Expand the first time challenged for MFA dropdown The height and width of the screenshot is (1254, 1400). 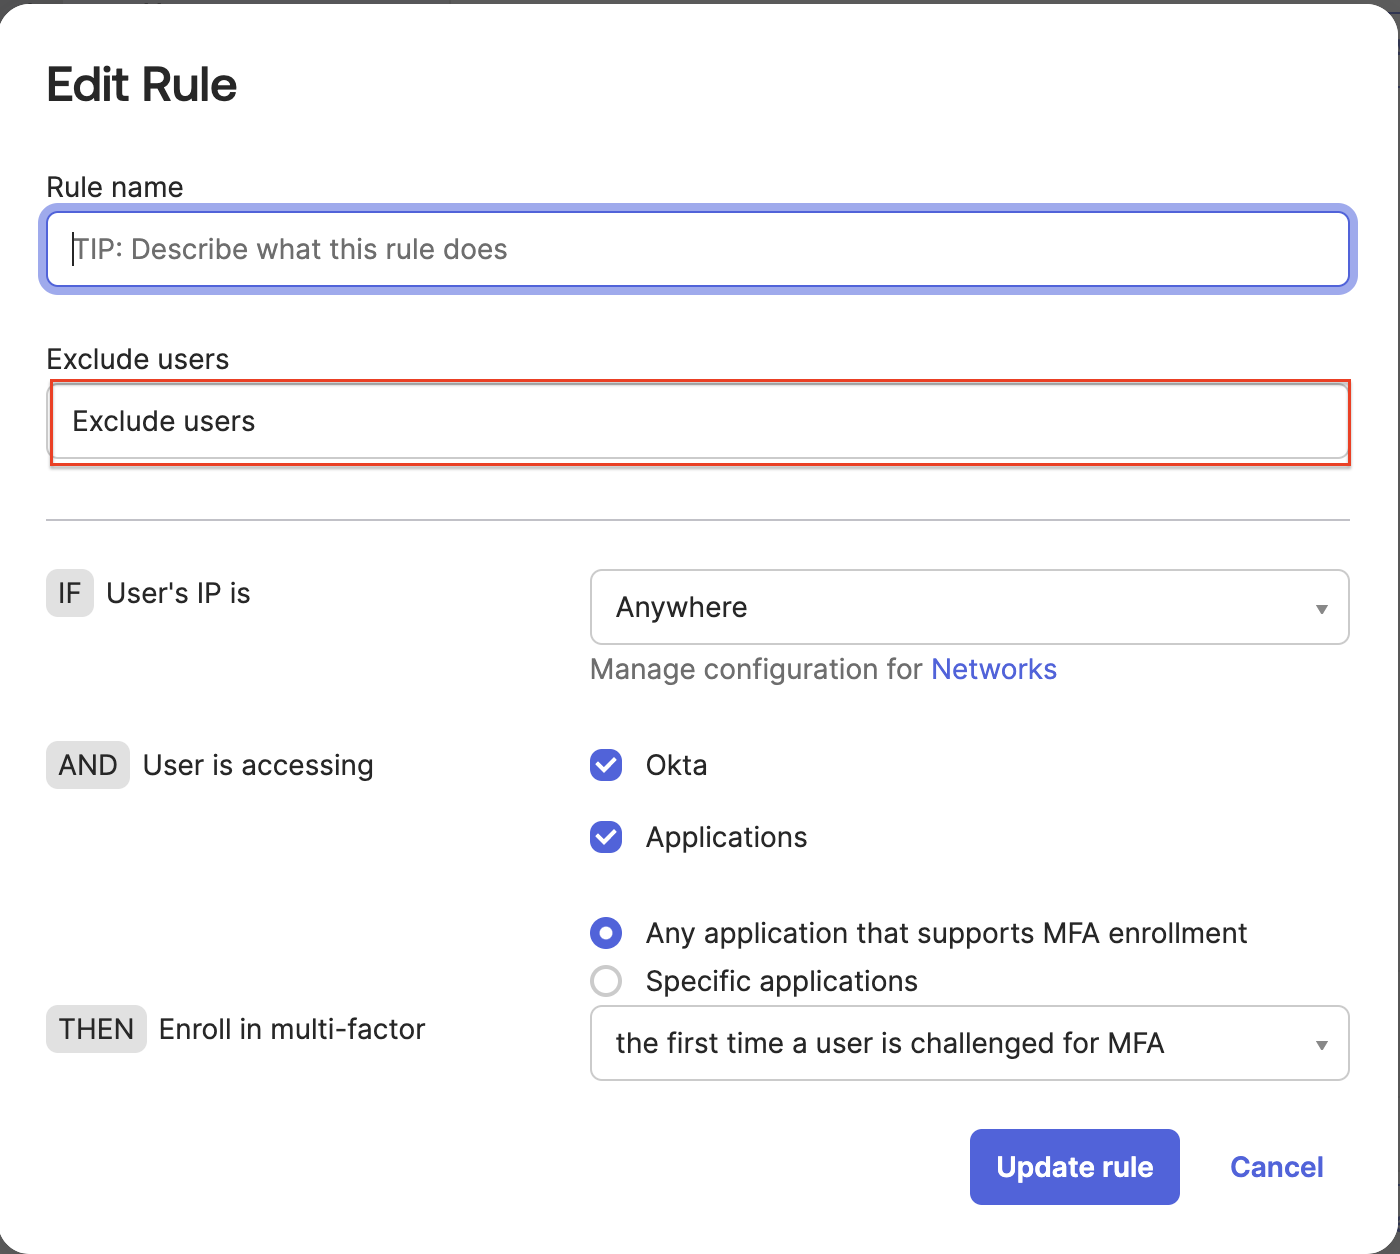[969, 1043]
